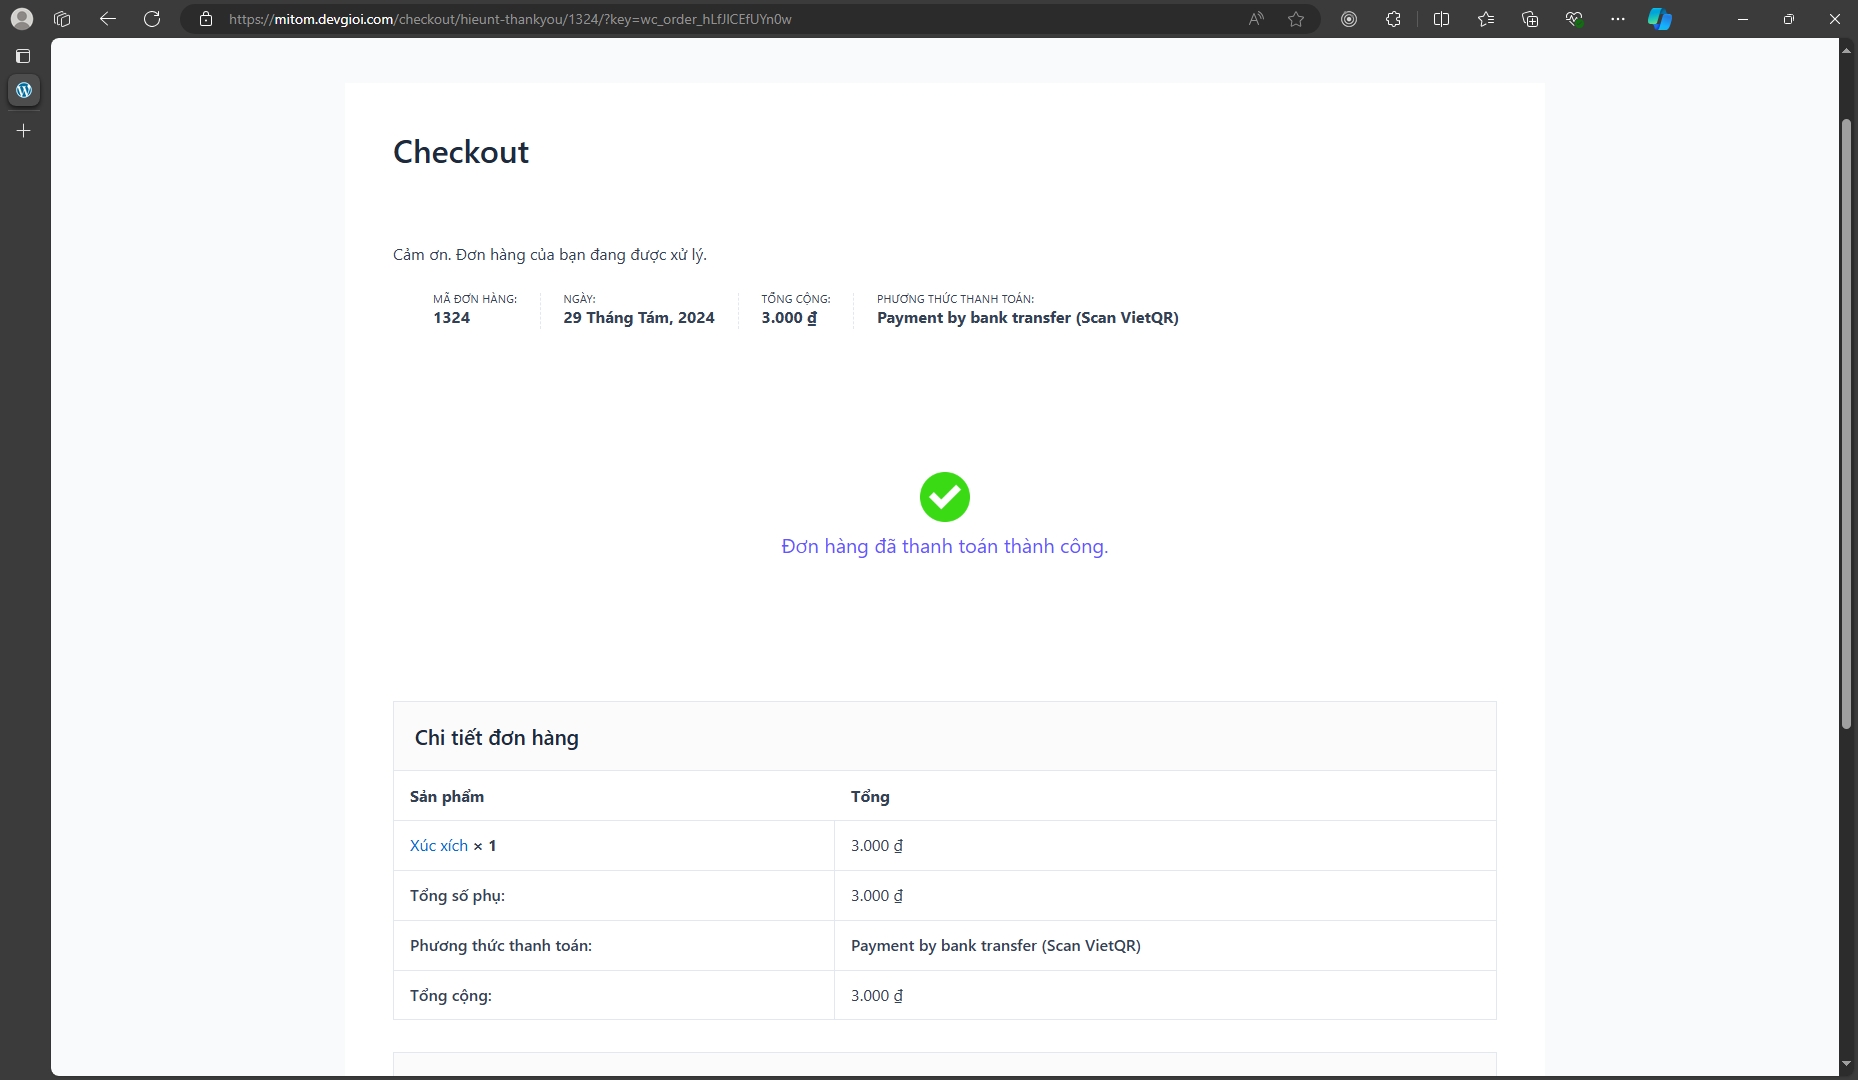The width and height of the screenshot is (1858, 1080).
Task: Open the circular tracking extension icon
Action: (1349, 19)
